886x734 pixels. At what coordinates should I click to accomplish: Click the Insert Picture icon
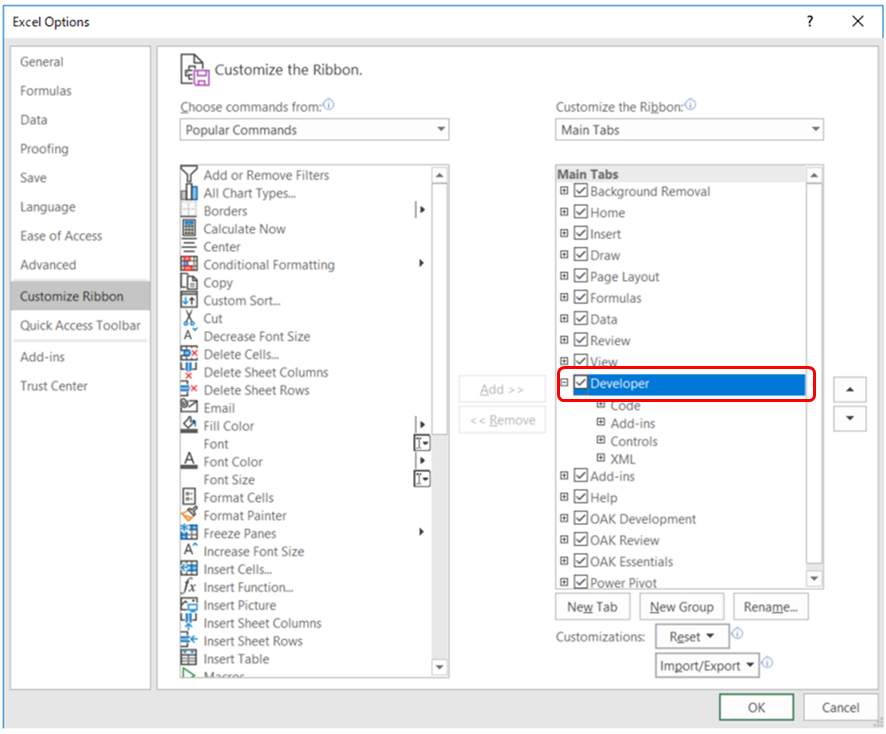click(x=189, y=605)
